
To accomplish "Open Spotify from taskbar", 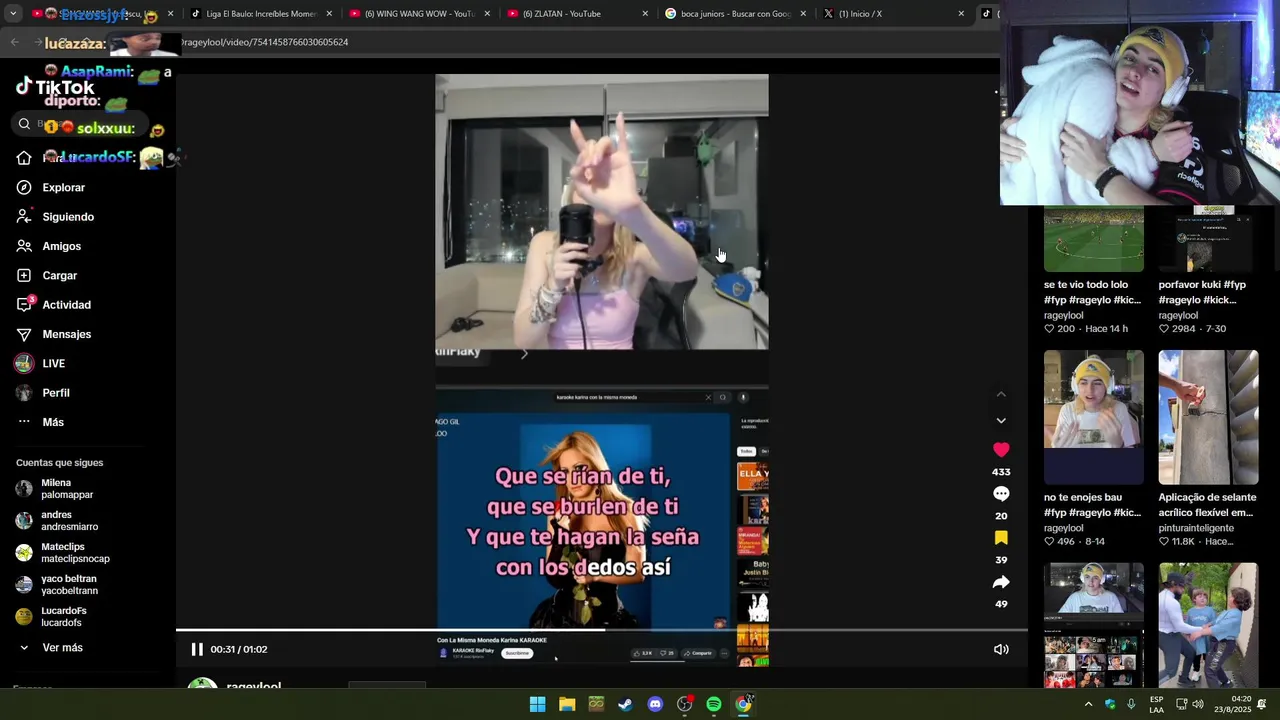I will coord(714,704).
